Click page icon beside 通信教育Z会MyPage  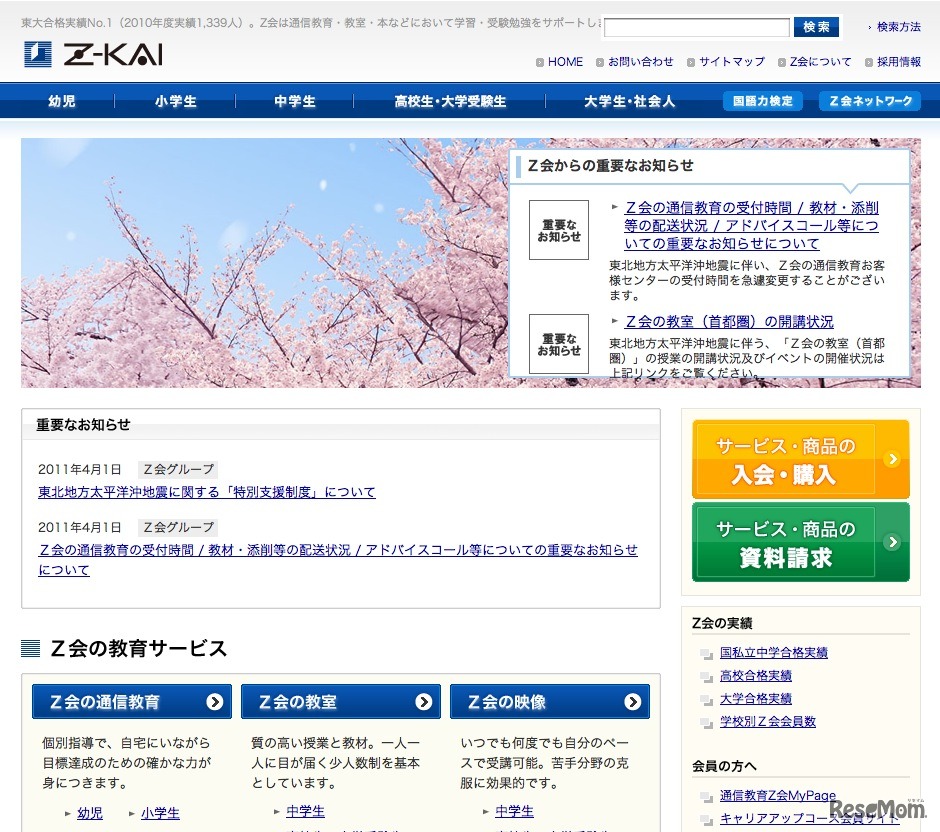pos(707,797)
